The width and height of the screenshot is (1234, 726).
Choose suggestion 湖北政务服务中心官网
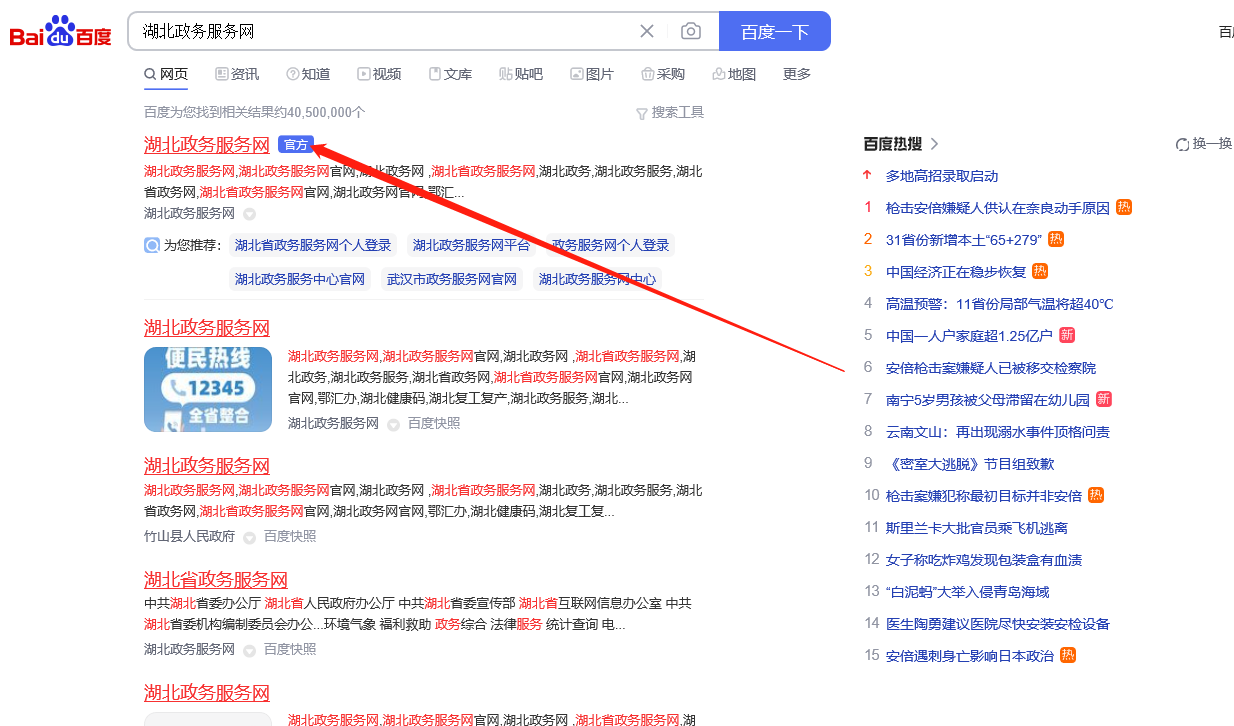click(300, 279)
